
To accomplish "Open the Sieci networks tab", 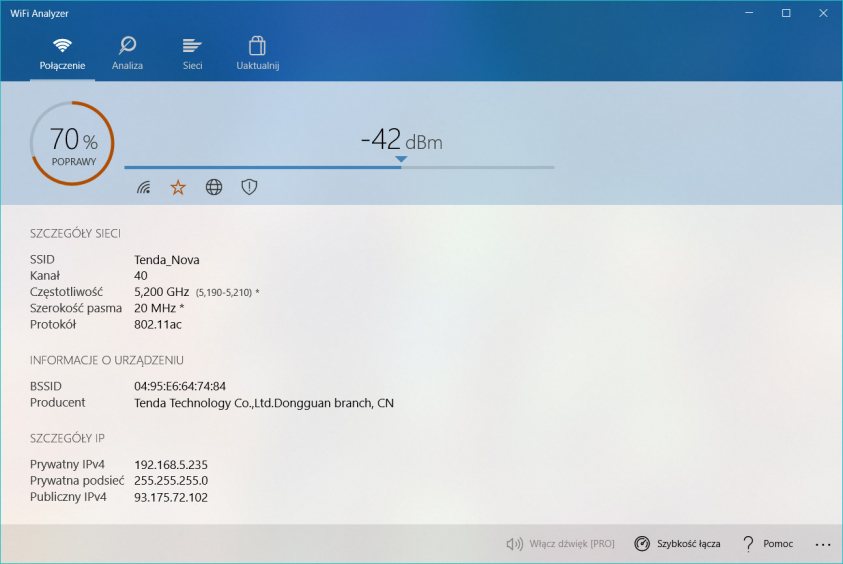I will point(192,53).
